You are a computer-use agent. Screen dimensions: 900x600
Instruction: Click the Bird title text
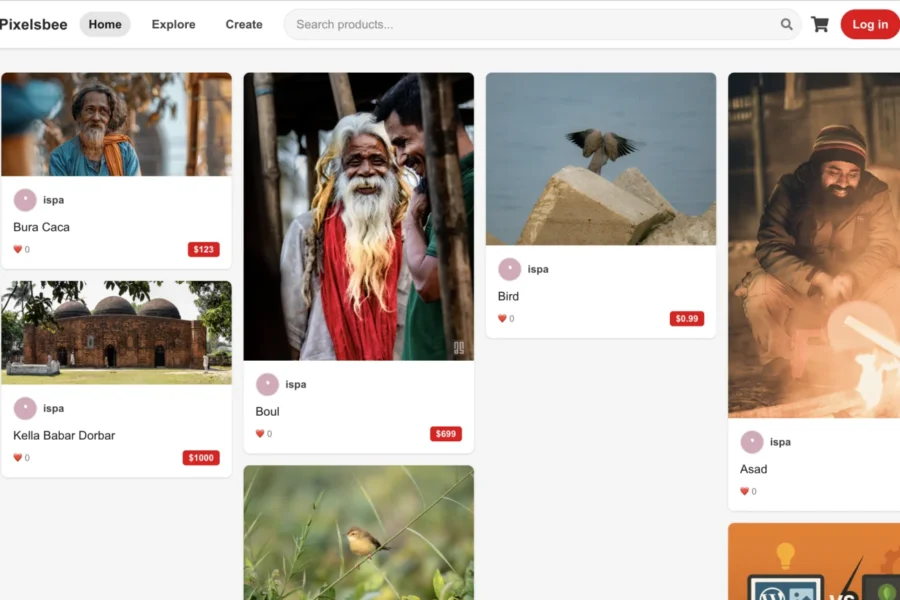point(508,296)
